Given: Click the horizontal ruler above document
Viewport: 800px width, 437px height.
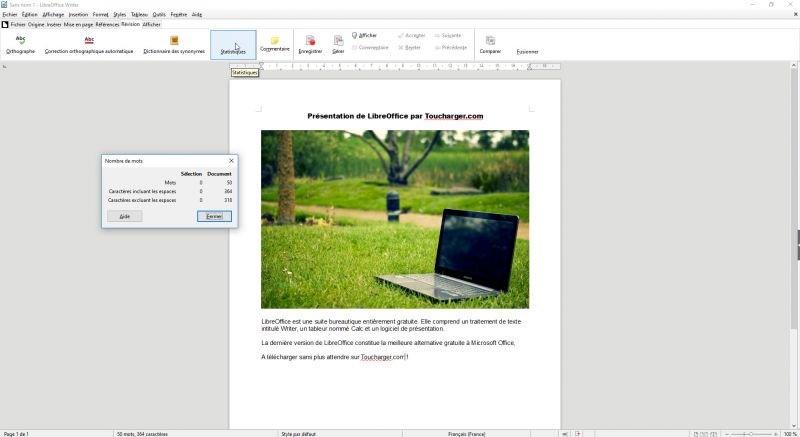Looking at the screenshot, I should coord(395,66).
